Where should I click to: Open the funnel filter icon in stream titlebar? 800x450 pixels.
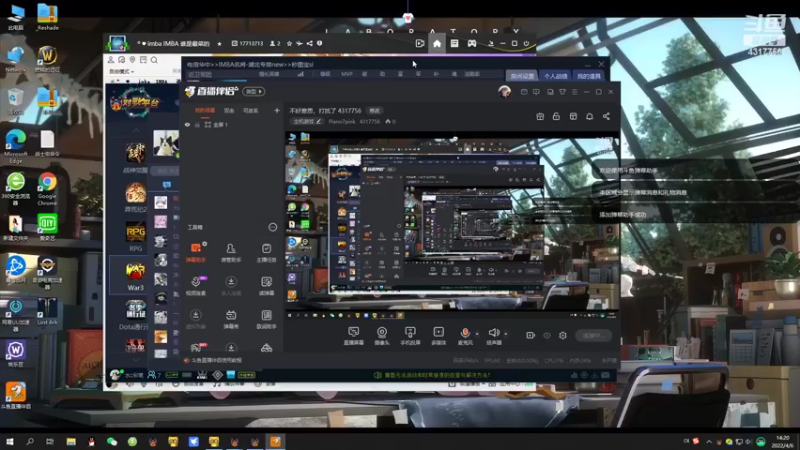(x=562, y=92)
